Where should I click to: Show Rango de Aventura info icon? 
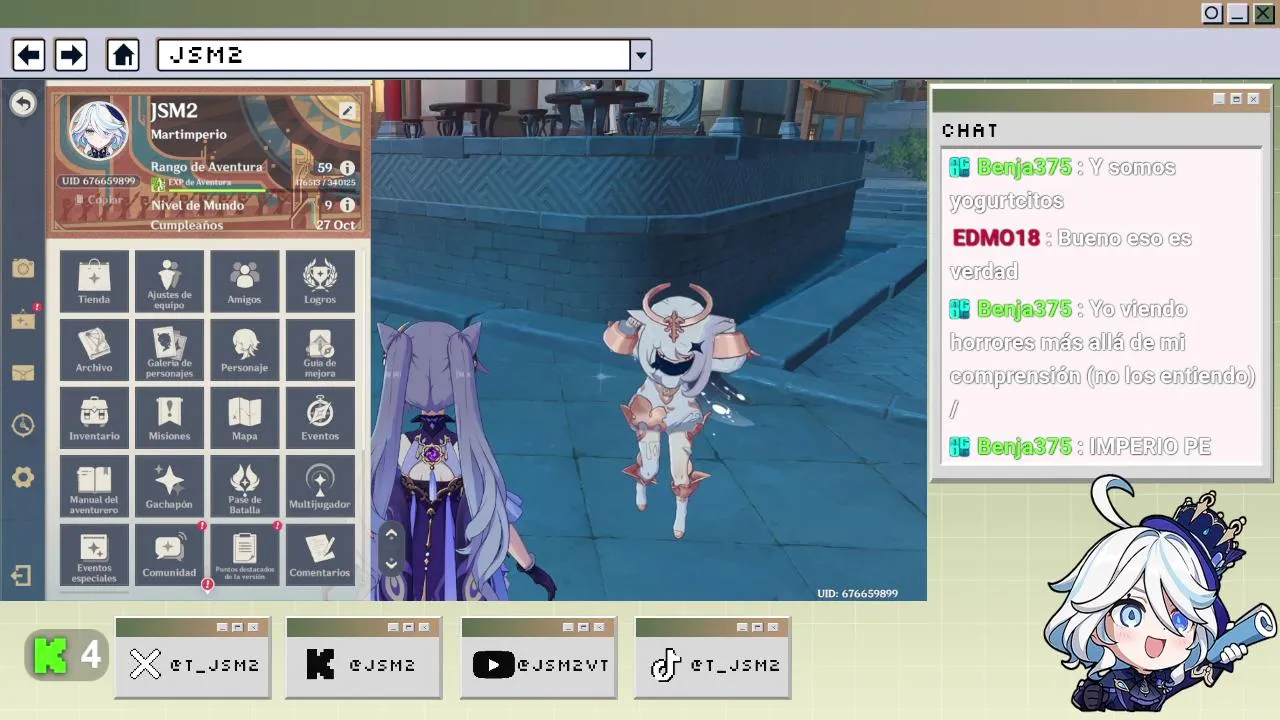[347, 168]
